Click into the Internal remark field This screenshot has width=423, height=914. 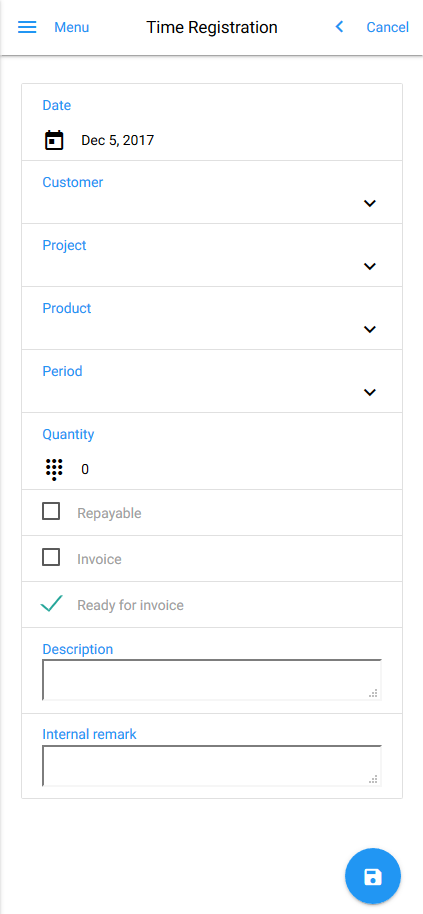212,765
